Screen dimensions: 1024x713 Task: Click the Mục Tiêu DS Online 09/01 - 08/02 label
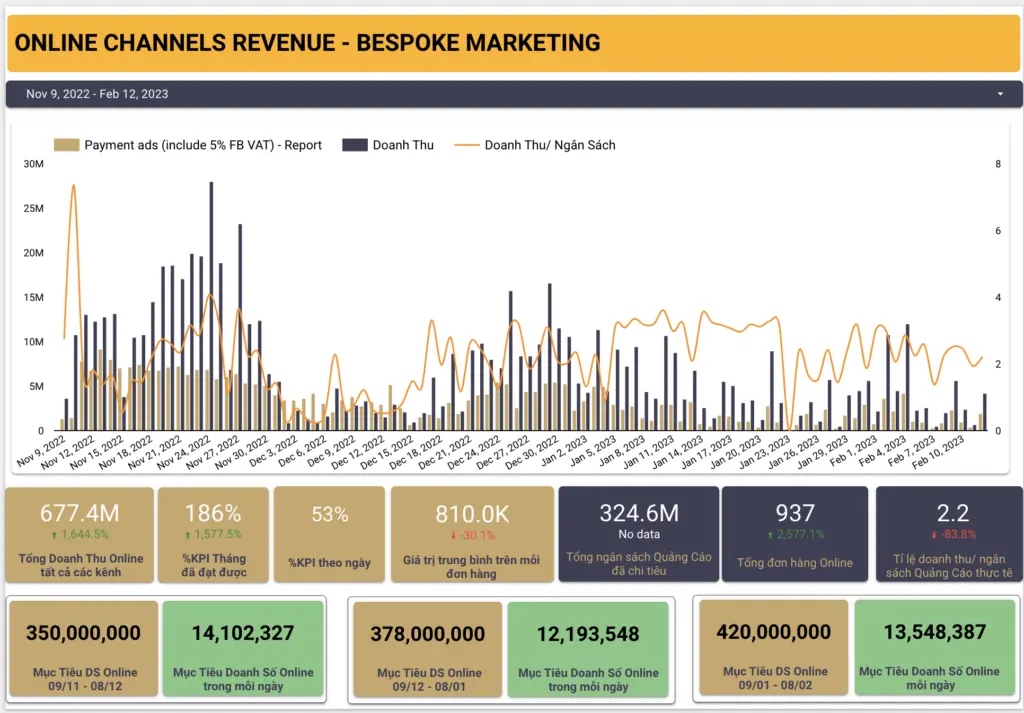(775, 678)
